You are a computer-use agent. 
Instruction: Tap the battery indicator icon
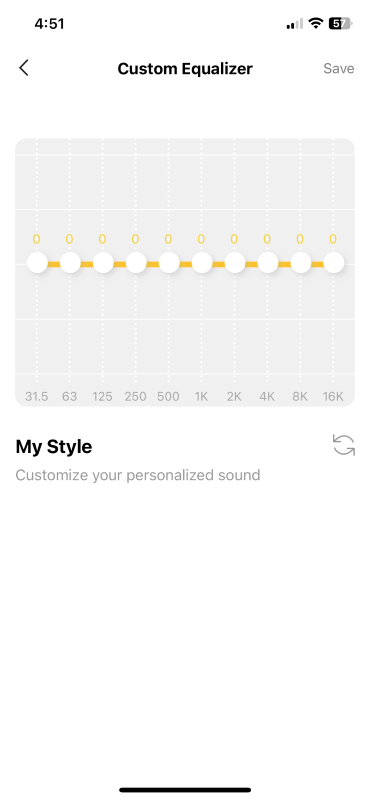point(341,23)
